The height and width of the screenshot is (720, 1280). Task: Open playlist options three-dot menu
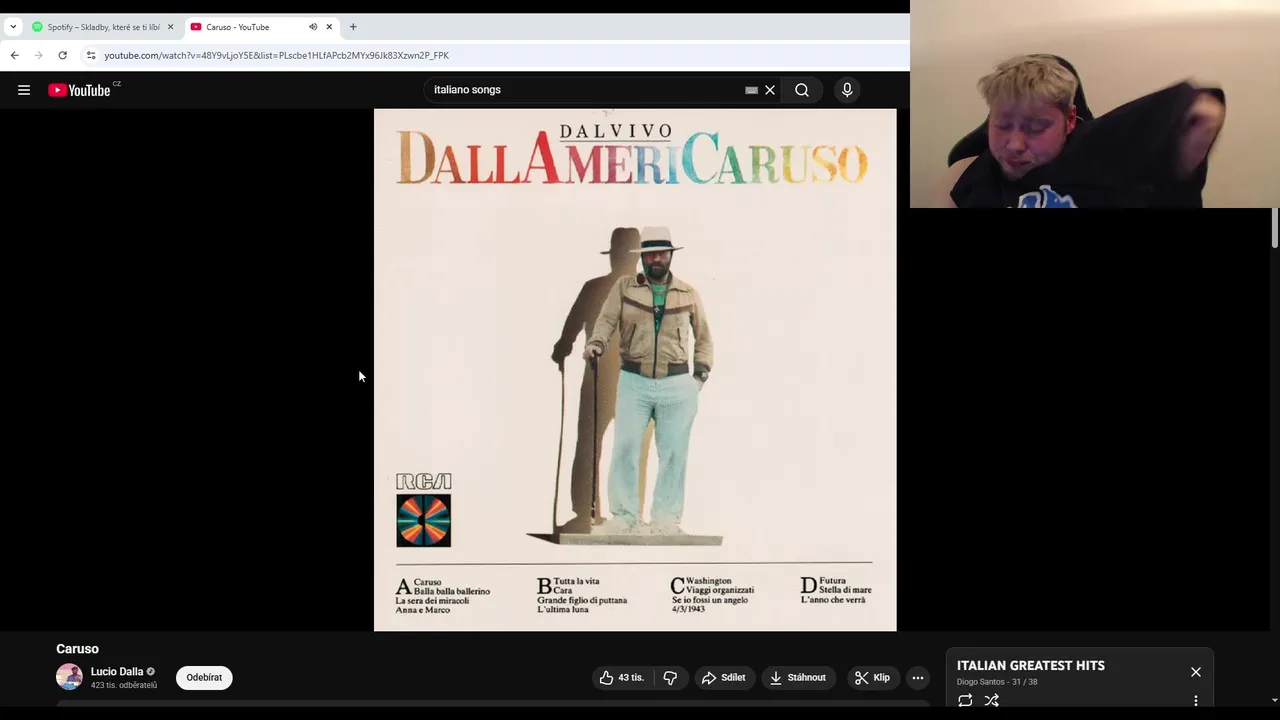click(x=1196, y=700)
